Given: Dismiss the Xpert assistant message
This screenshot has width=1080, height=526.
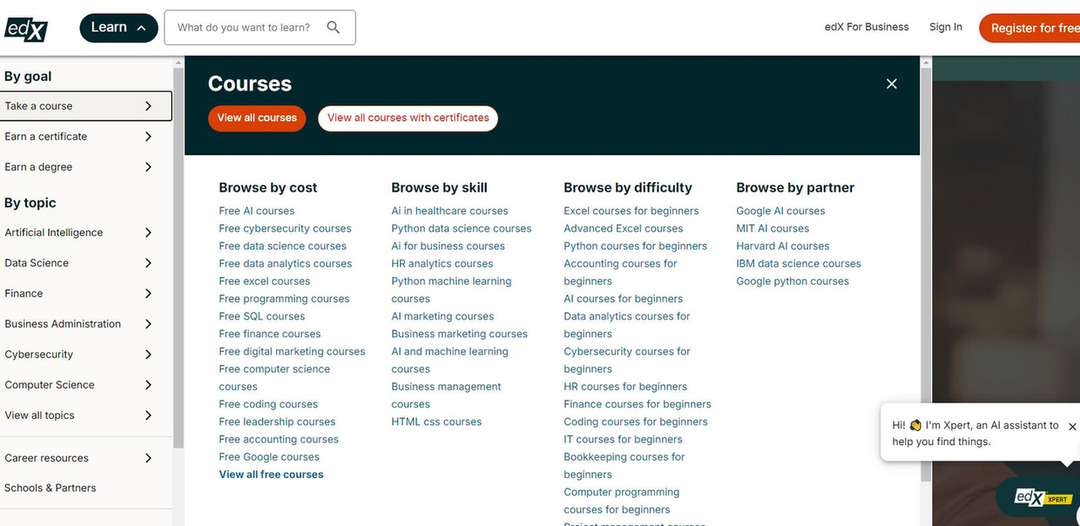Looking at the screenshot, I should pyautogui.click(x=1072, y=427).
